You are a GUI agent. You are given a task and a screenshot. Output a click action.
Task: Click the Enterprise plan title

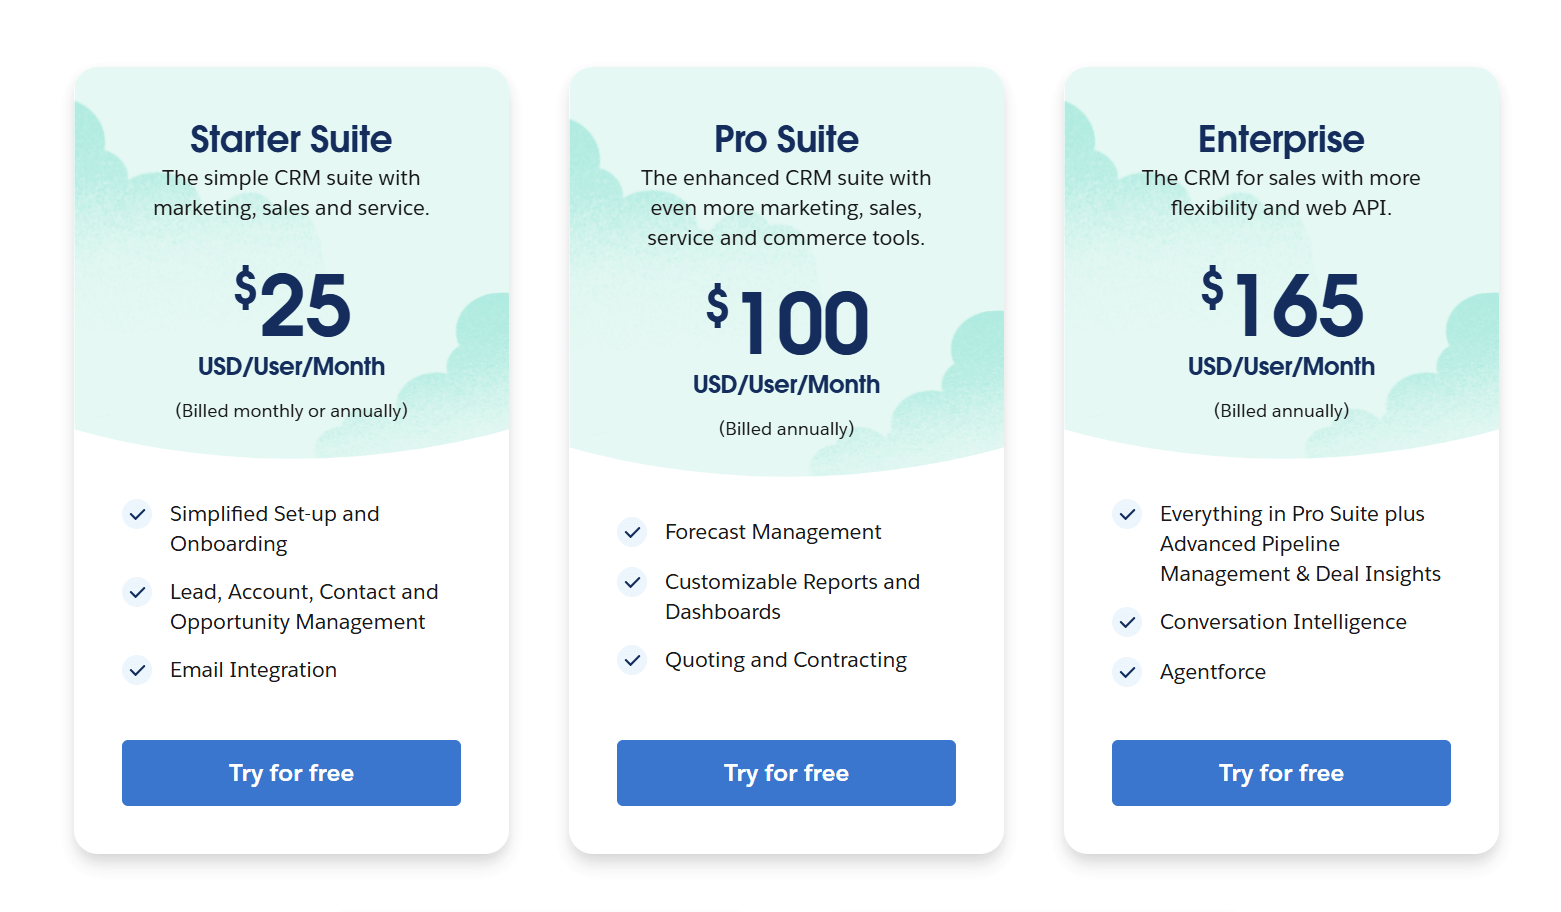tap(1281, 139)
